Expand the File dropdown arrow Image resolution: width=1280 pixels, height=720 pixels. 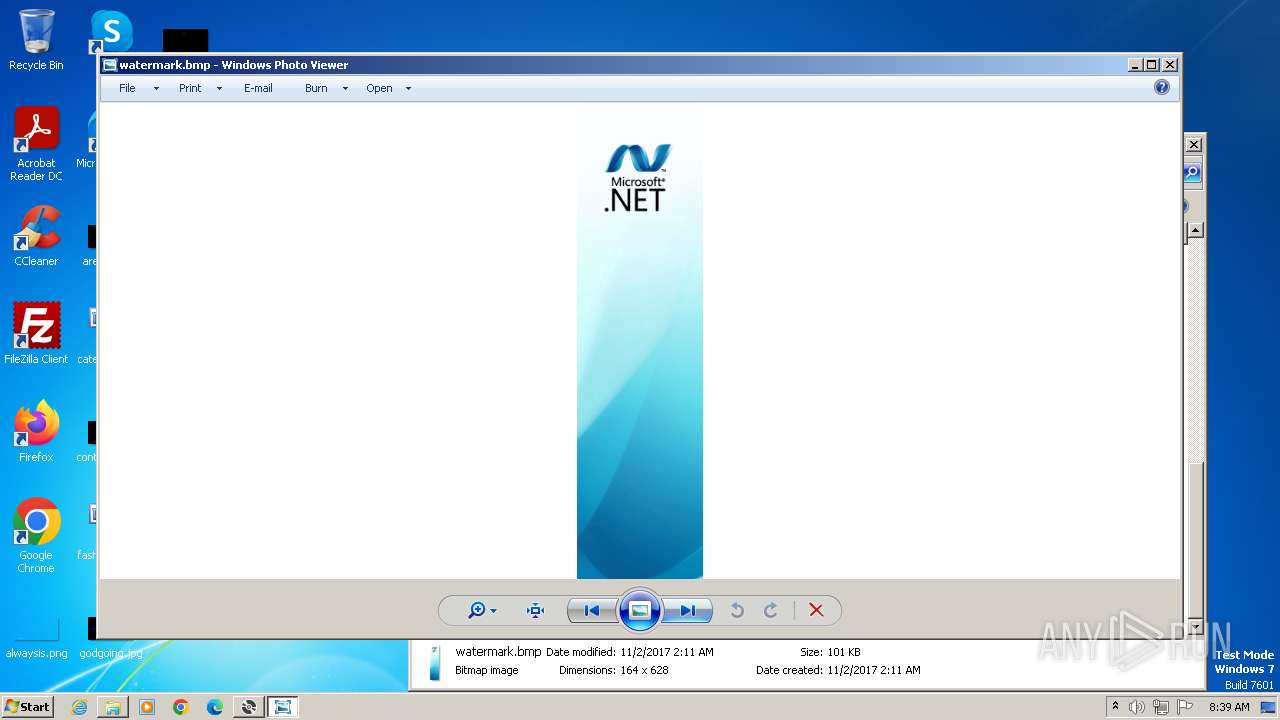pos(156,89)
